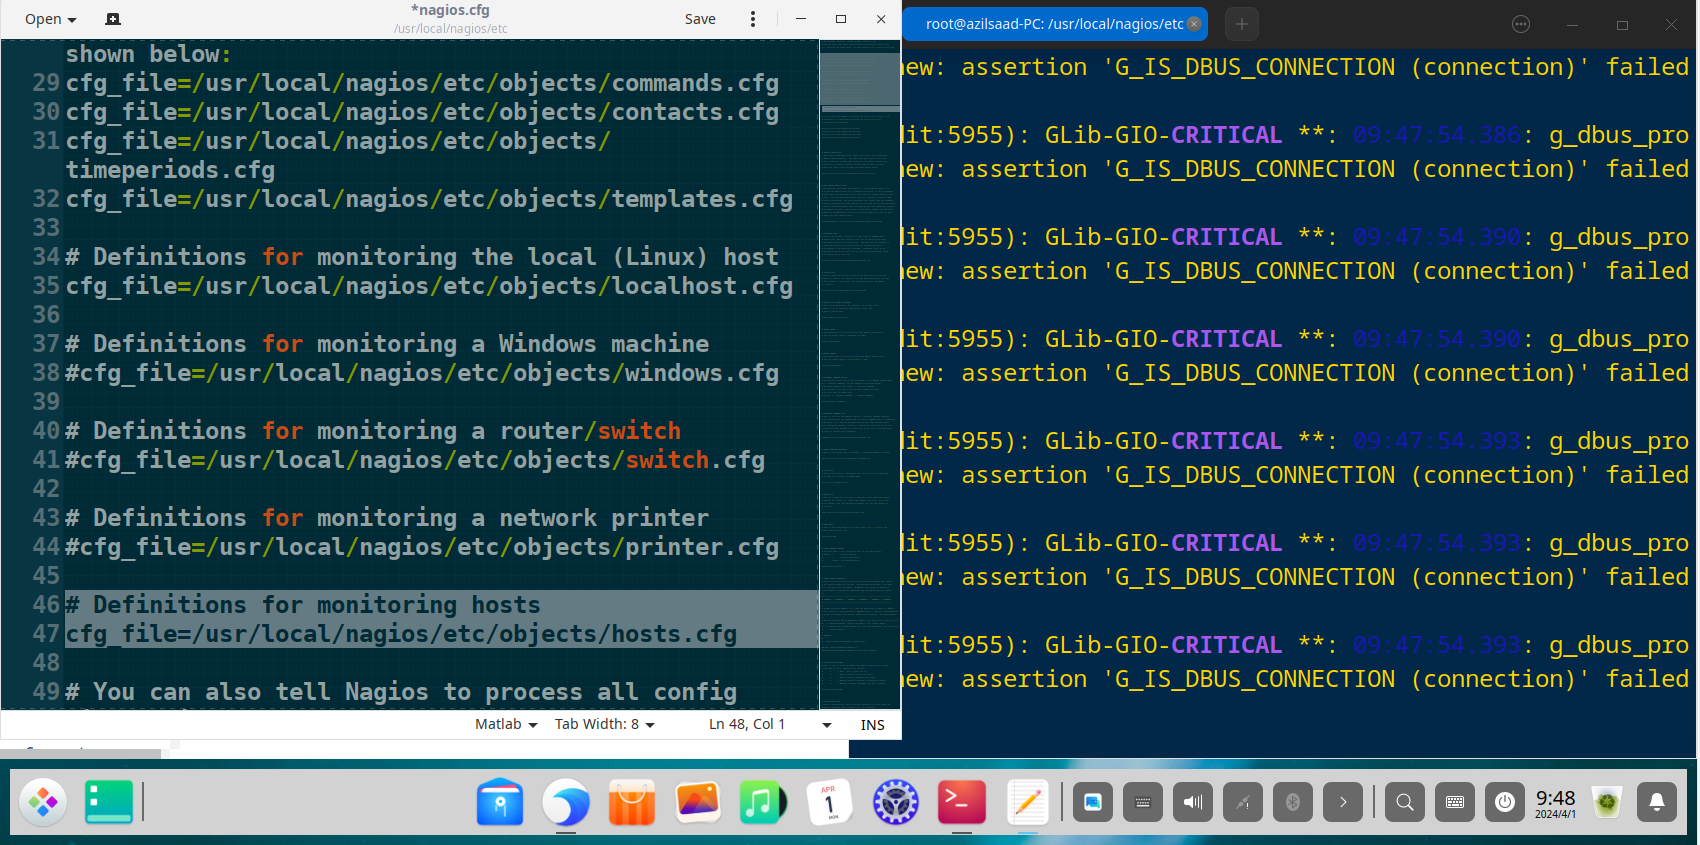
Task: Open the trash bin in the dock
Action: pyautogui.click(x=1607, y=802)
